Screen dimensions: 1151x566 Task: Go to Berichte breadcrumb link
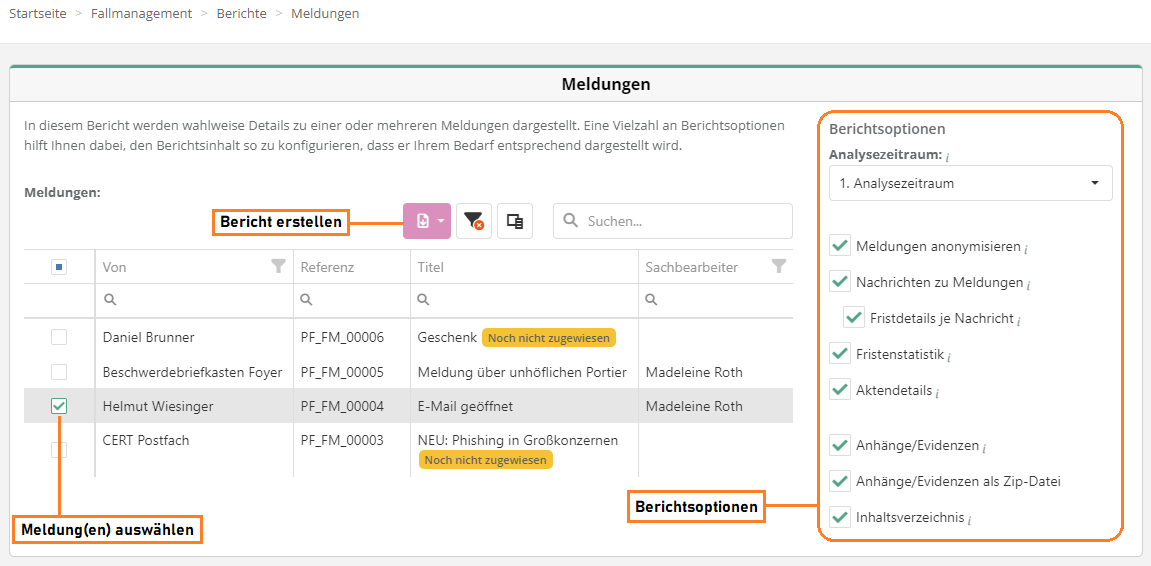pyautogui.click(x=241, y=14)
